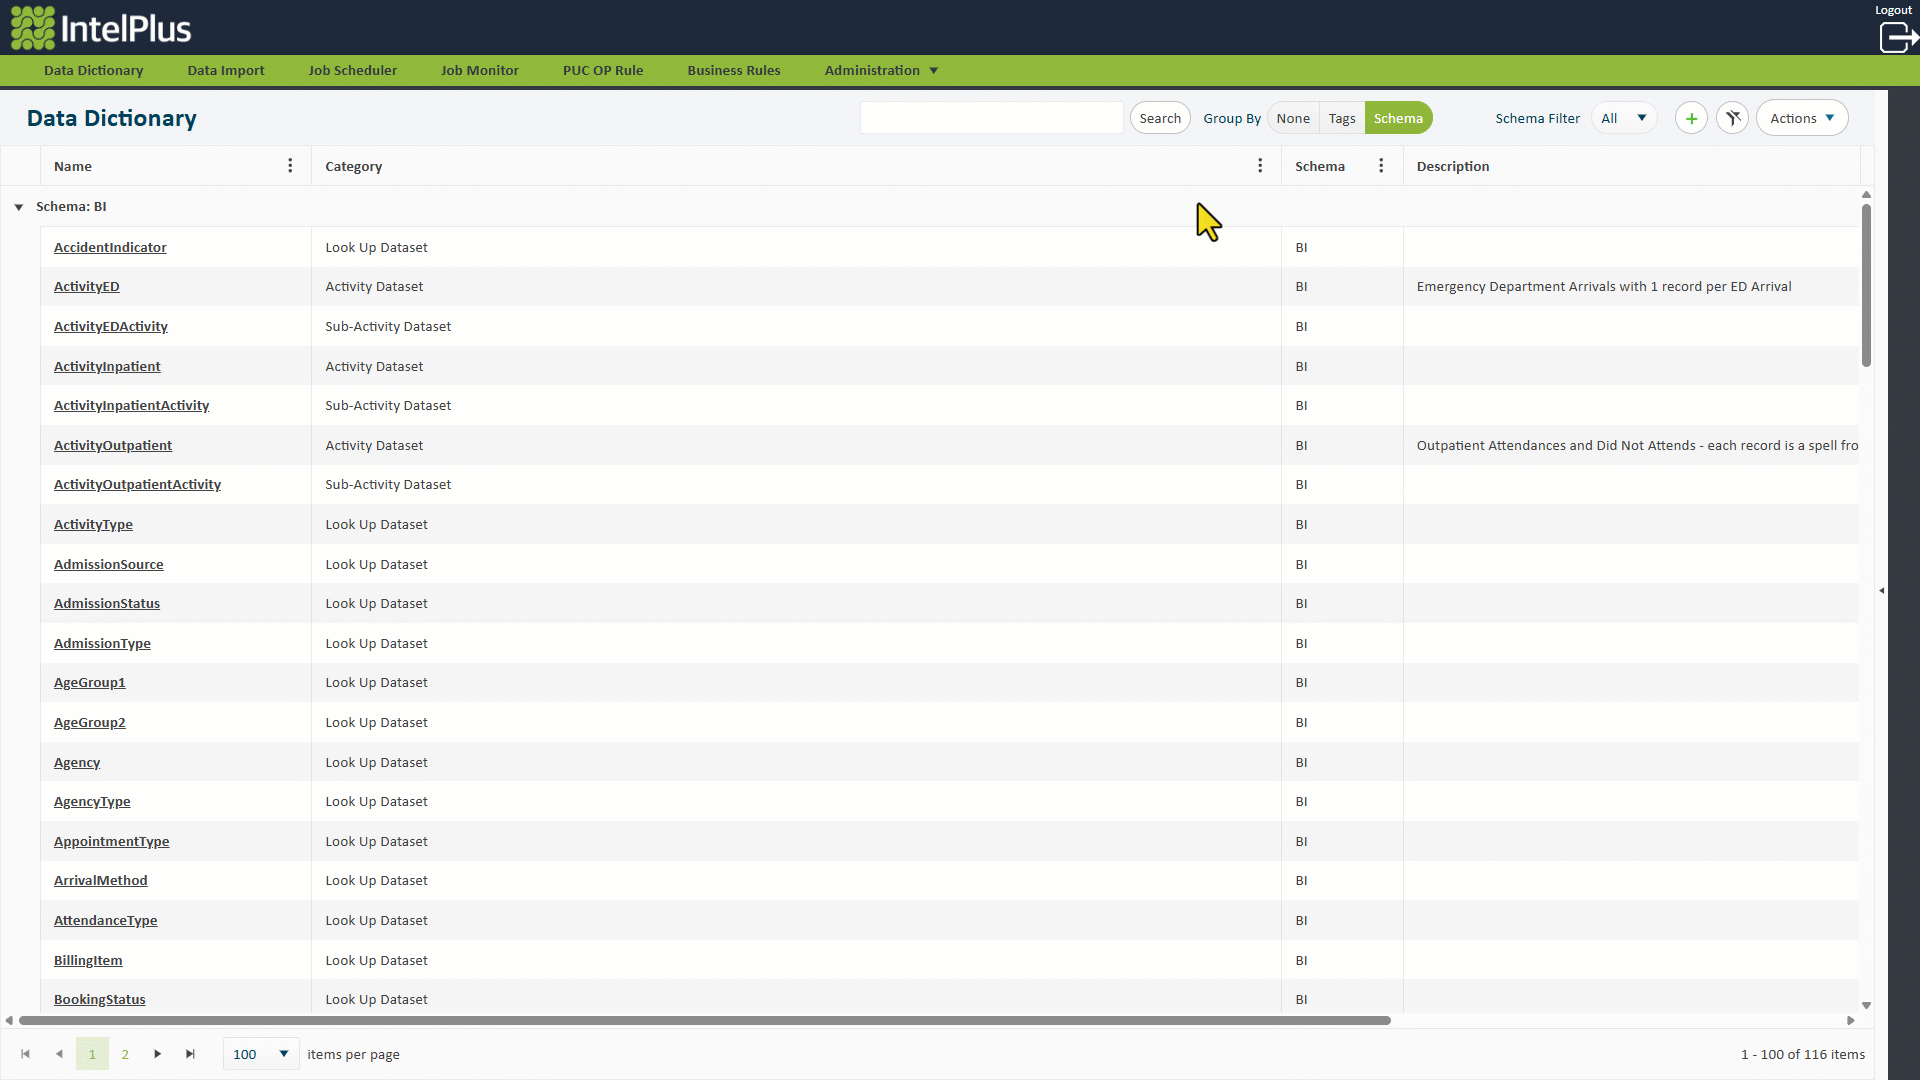Click the green plus add button
Viewport: 1920px width, 1080px height.
[x=1691, y=118]
